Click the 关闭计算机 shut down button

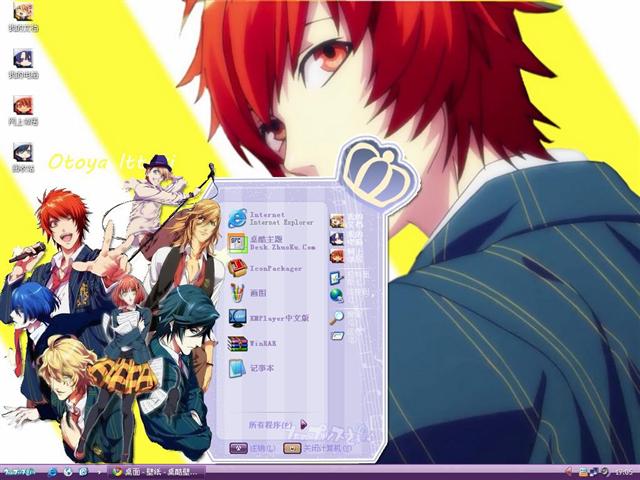(318, 448)
